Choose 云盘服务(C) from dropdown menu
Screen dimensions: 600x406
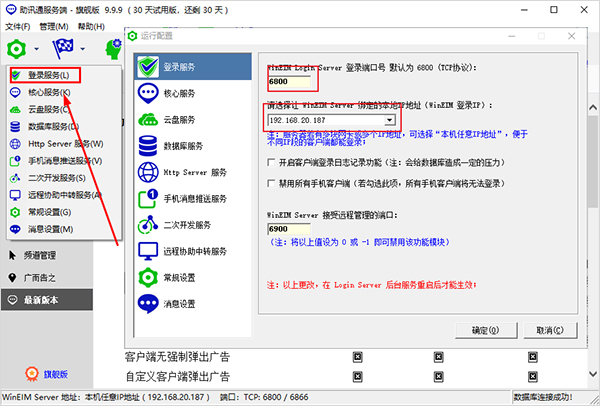coord(64,109)
